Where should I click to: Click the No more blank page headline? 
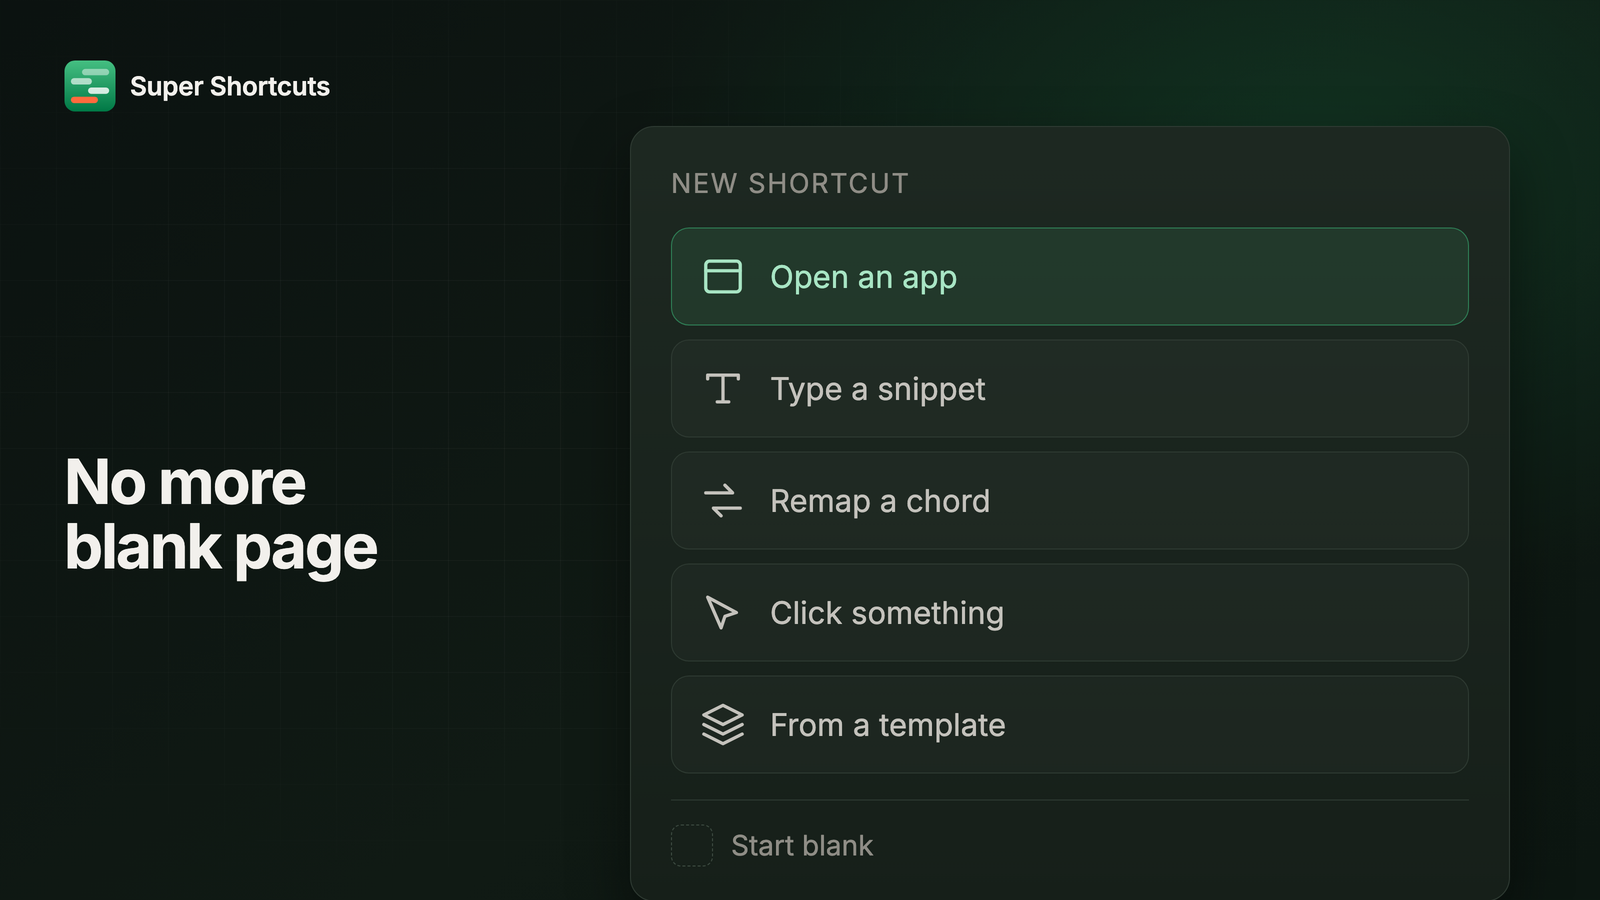point(221,516)
